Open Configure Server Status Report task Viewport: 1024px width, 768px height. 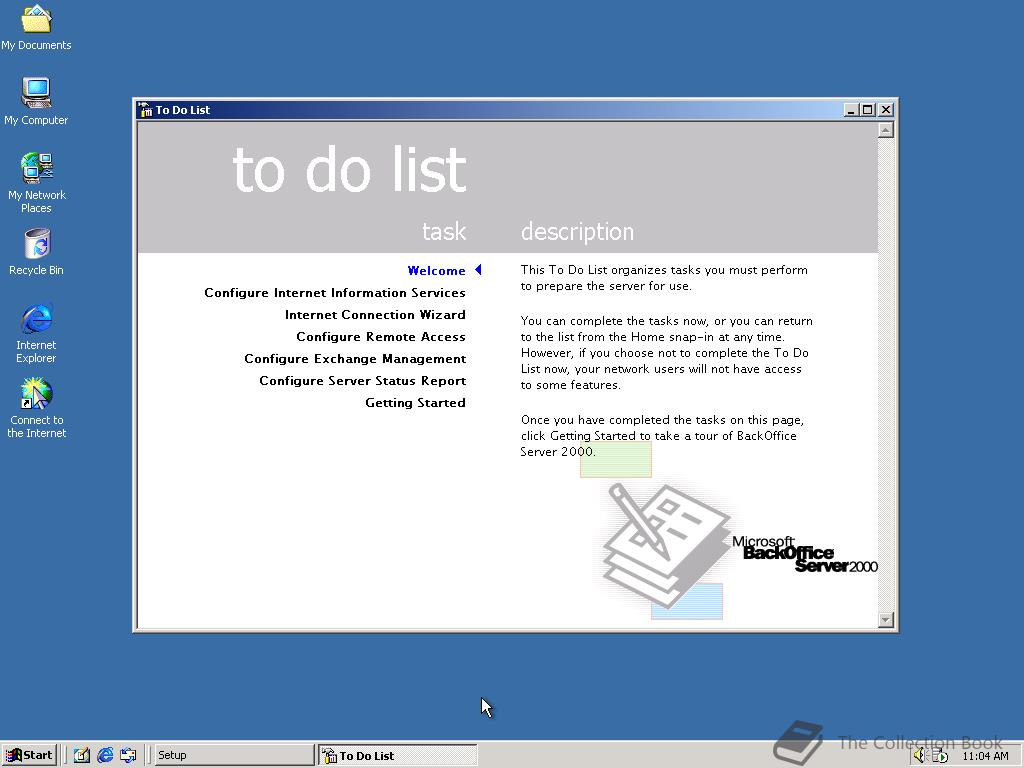coord(362,381)
